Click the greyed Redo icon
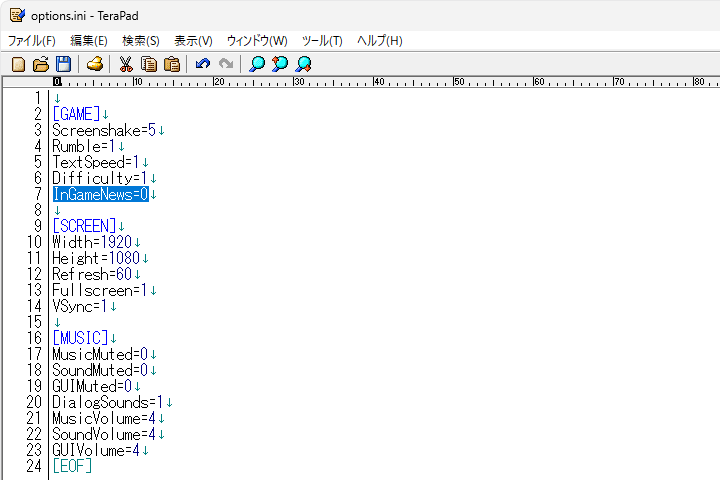The width and height of the screenshot is (720, 480). pyautogui.click(x=225, y=64)
